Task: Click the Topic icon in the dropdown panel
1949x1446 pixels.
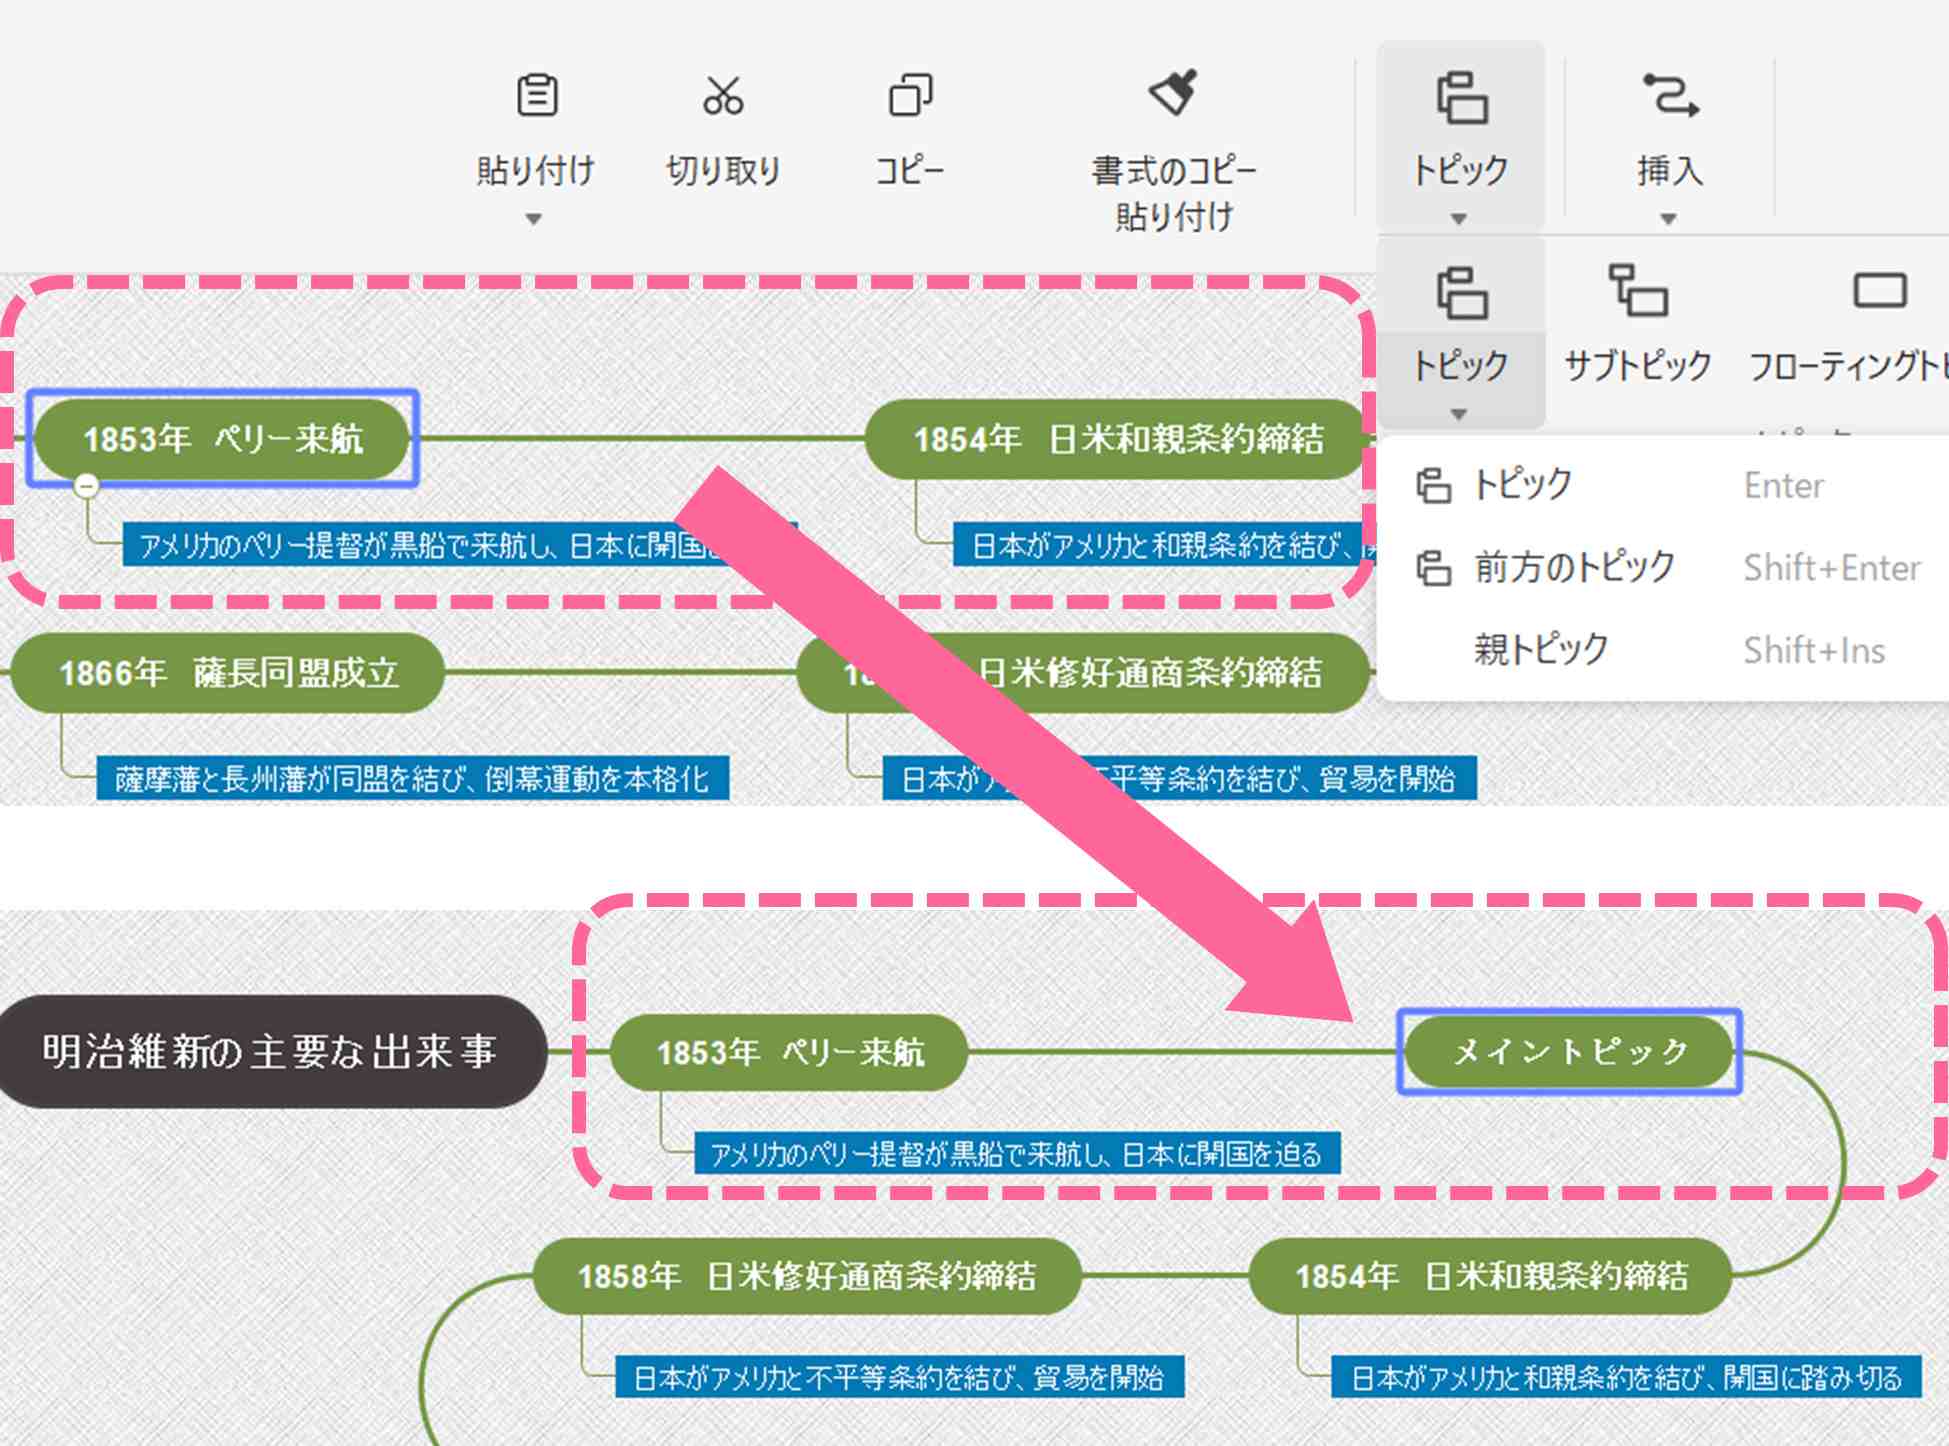Action: pyautogui.click(x=1461, y=292)
